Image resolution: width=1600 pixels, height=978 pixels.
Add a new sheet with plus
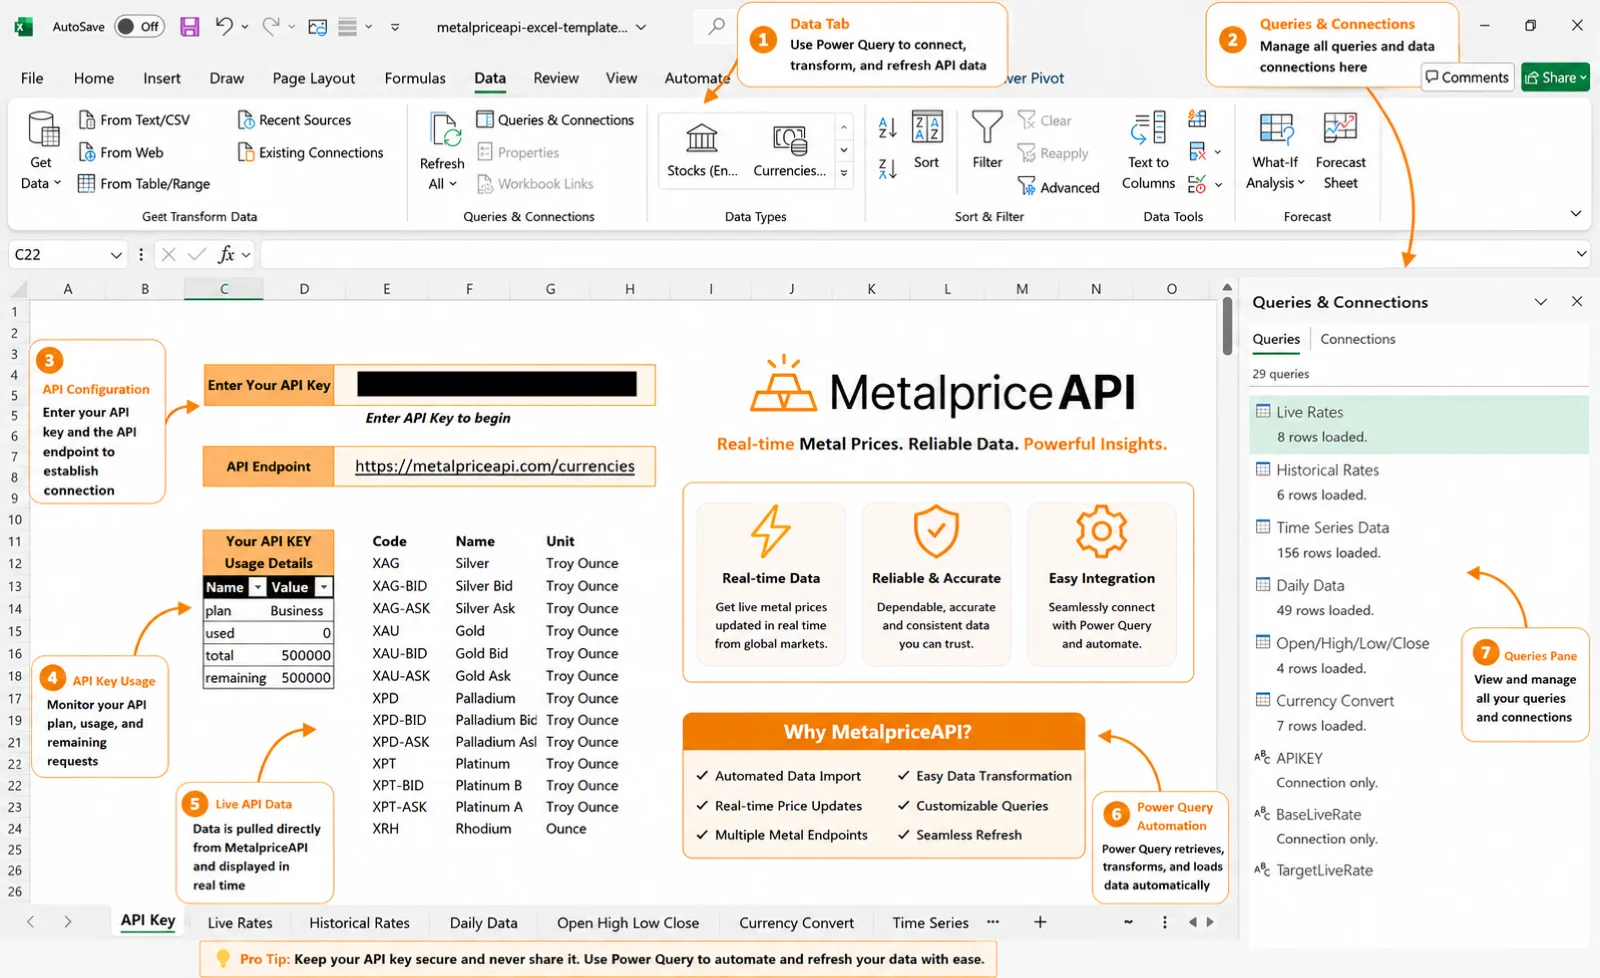tap(1040, 922)
